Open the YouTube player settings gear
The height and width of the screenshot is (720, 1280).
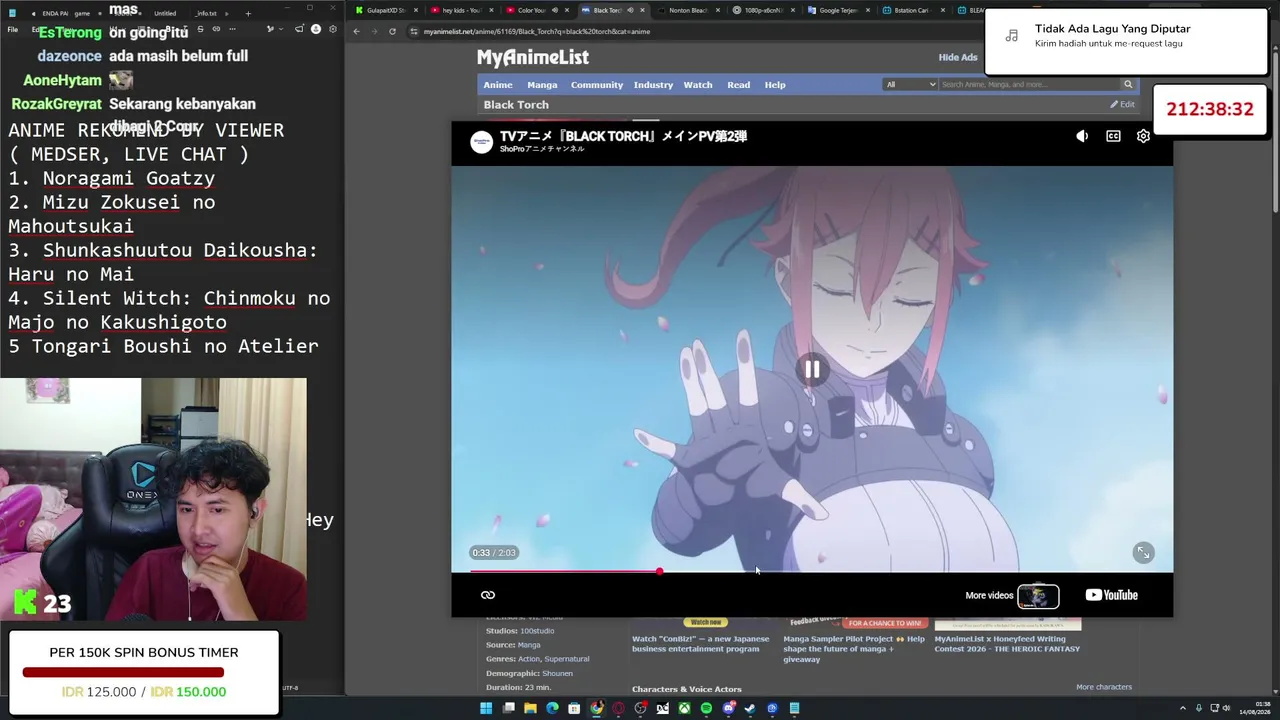pos(1143,136)
